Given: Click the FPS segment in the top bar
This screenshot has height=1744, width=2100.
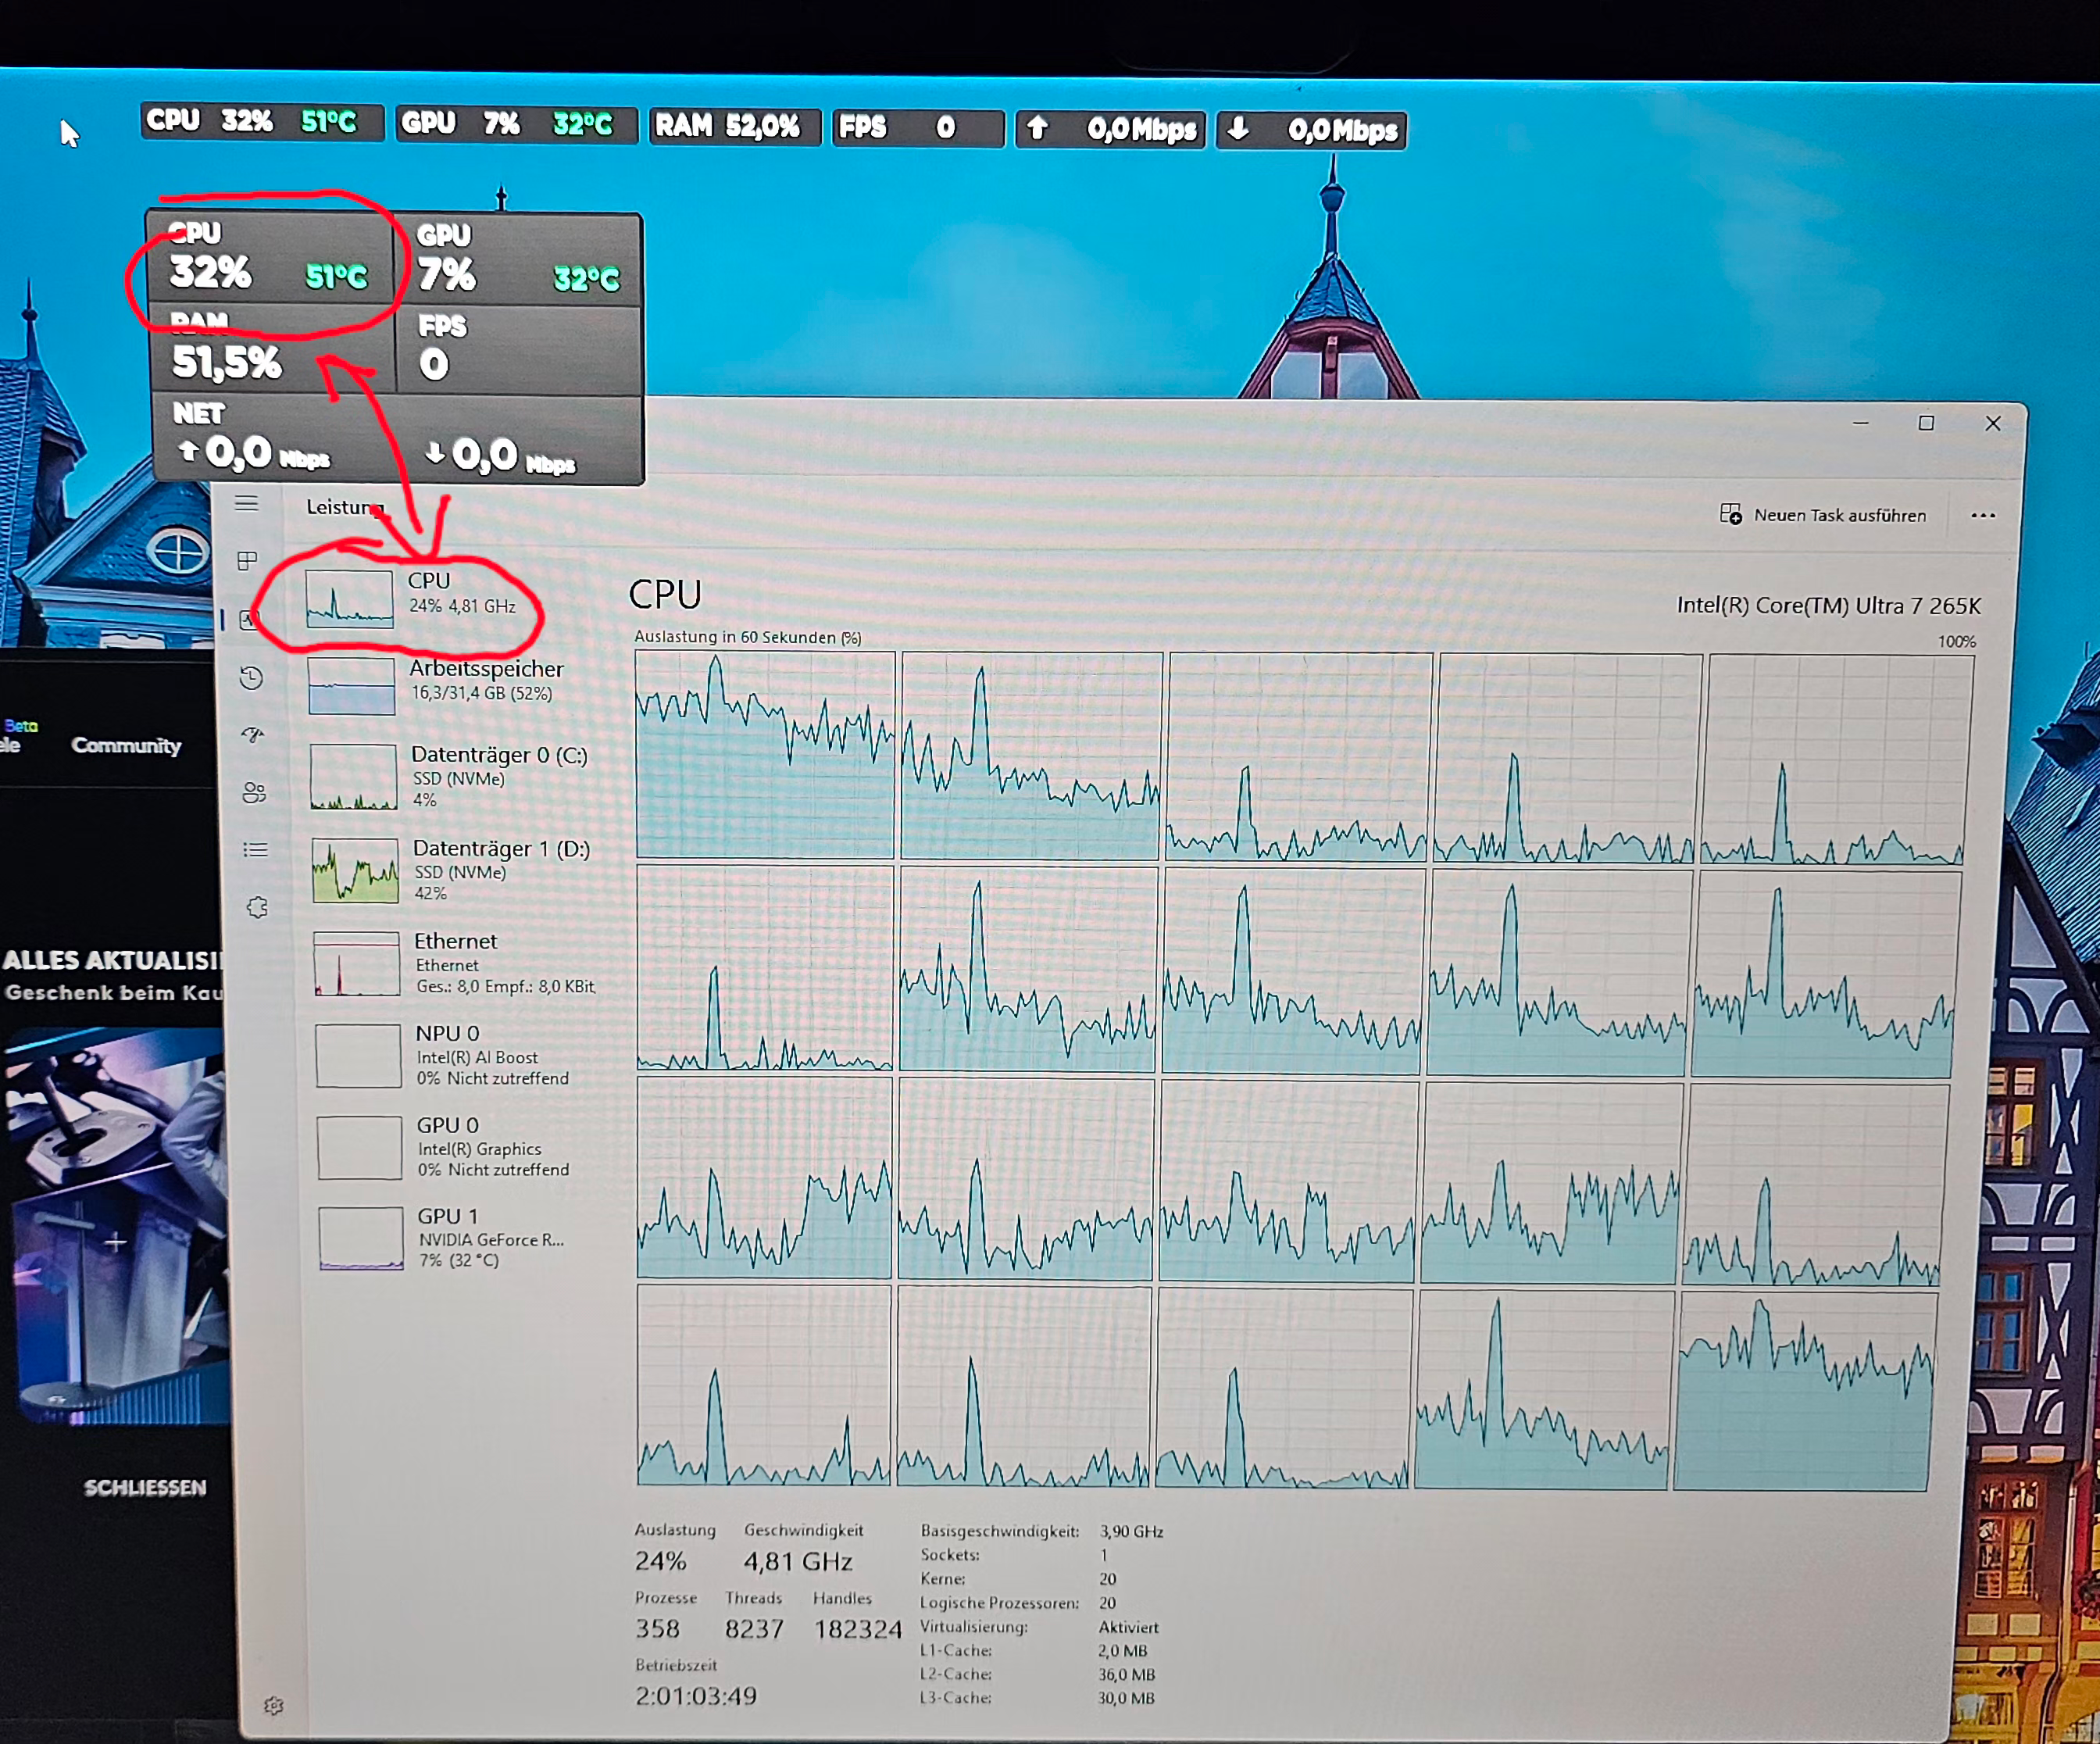Looking at the screenshot, I should point(918,128).
